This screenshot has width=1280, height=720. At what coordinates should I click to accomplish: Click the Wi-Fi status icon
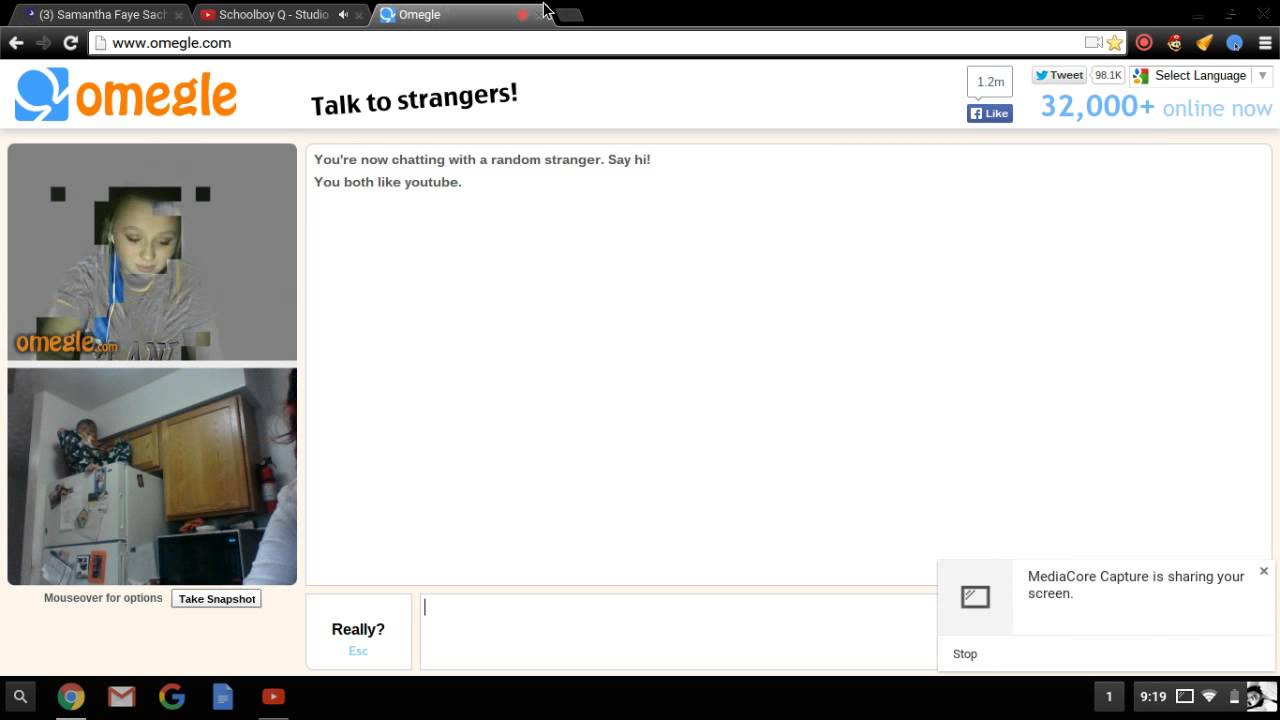pyautogui.click(x=1209, y=697)
